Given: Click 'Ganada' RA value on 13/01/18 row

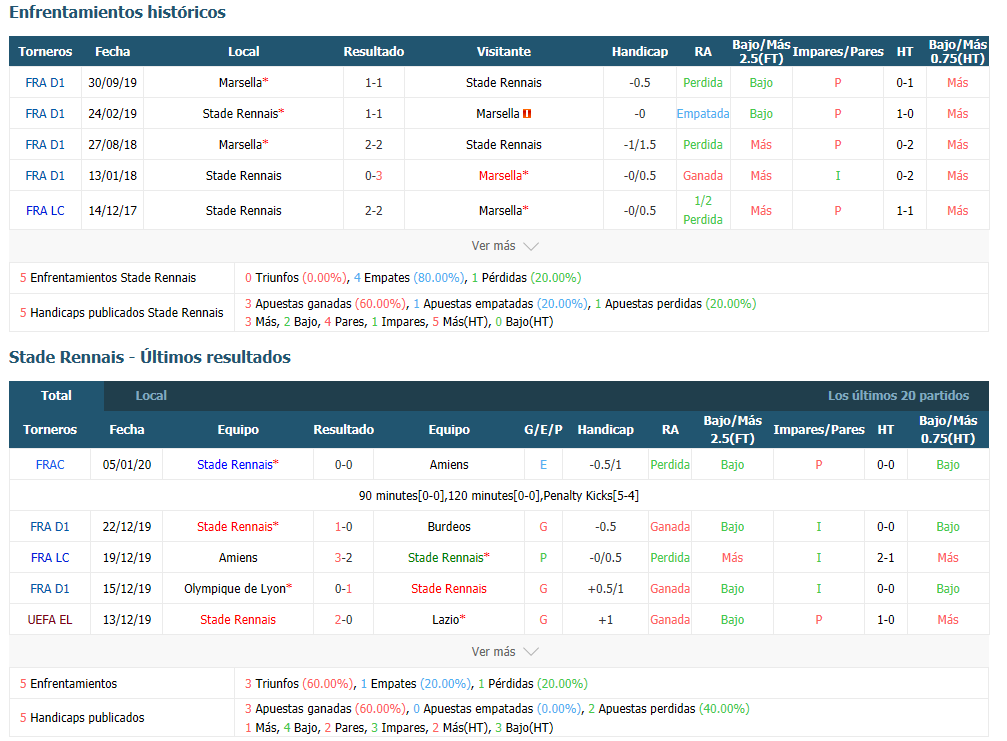Looking at the screenshot, I should (x=703, y=175).
